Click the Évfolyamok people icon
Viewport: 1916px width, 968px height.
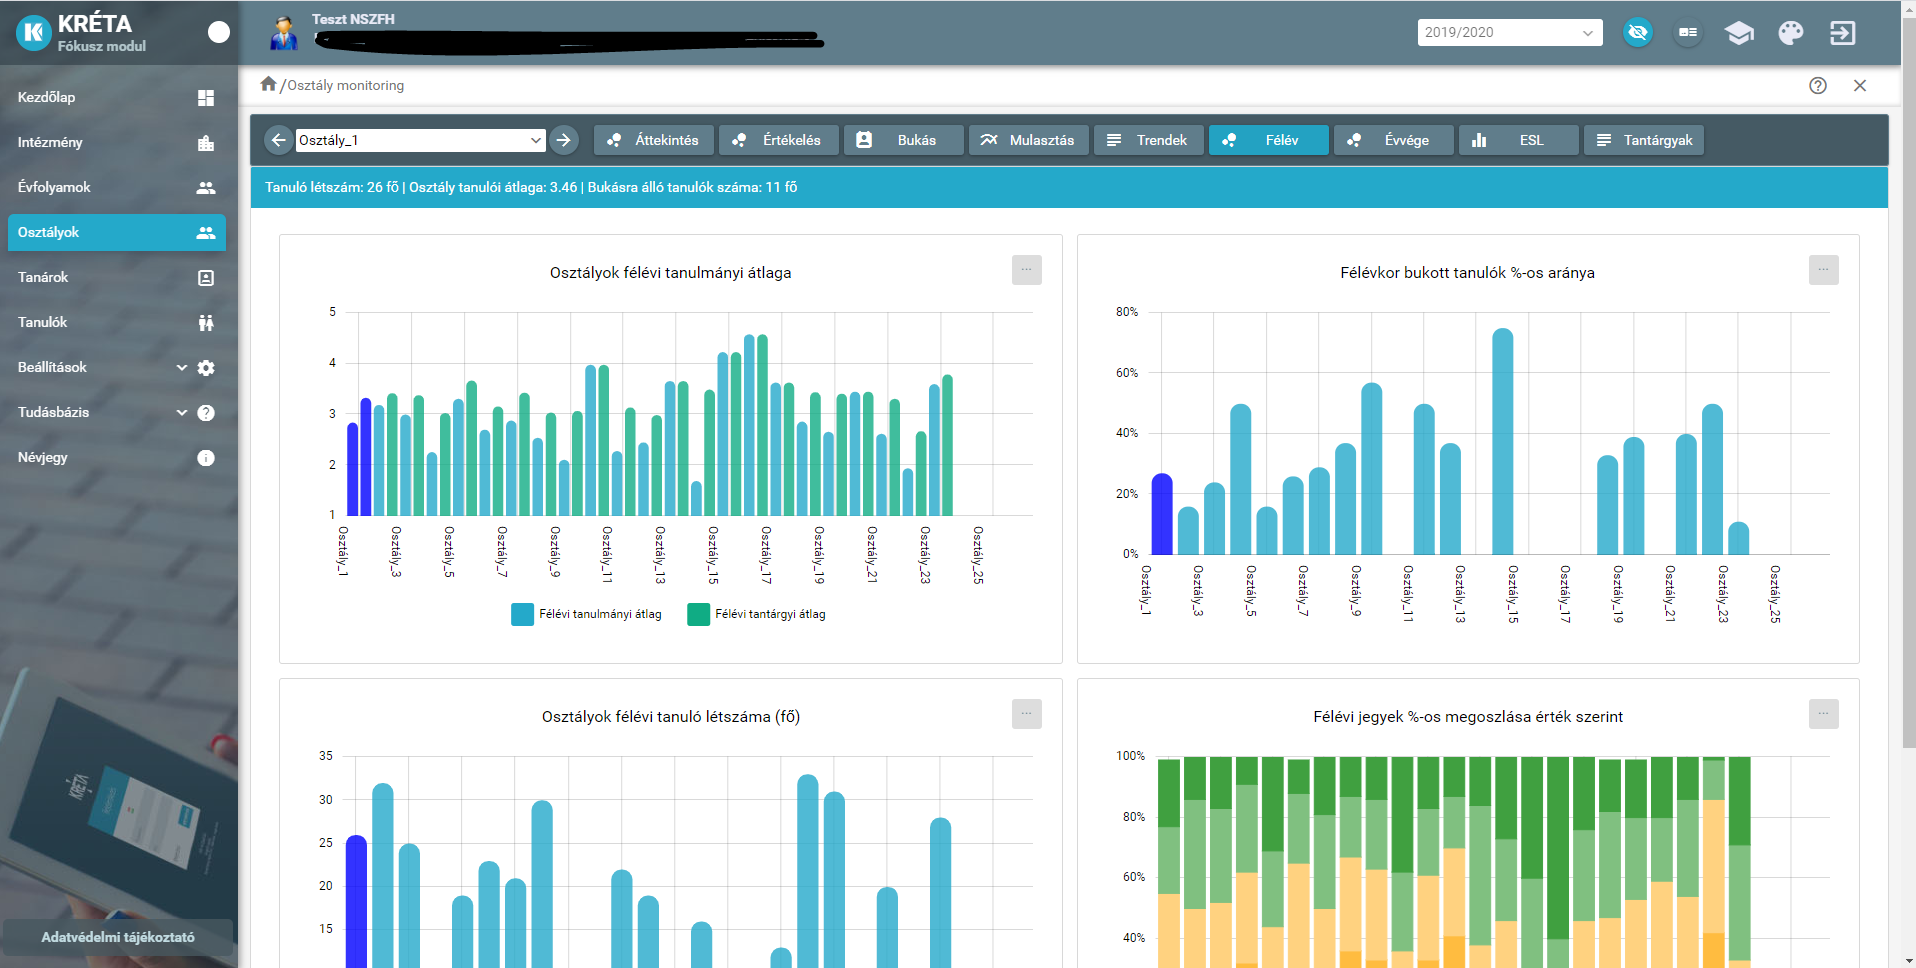(206, 188)
